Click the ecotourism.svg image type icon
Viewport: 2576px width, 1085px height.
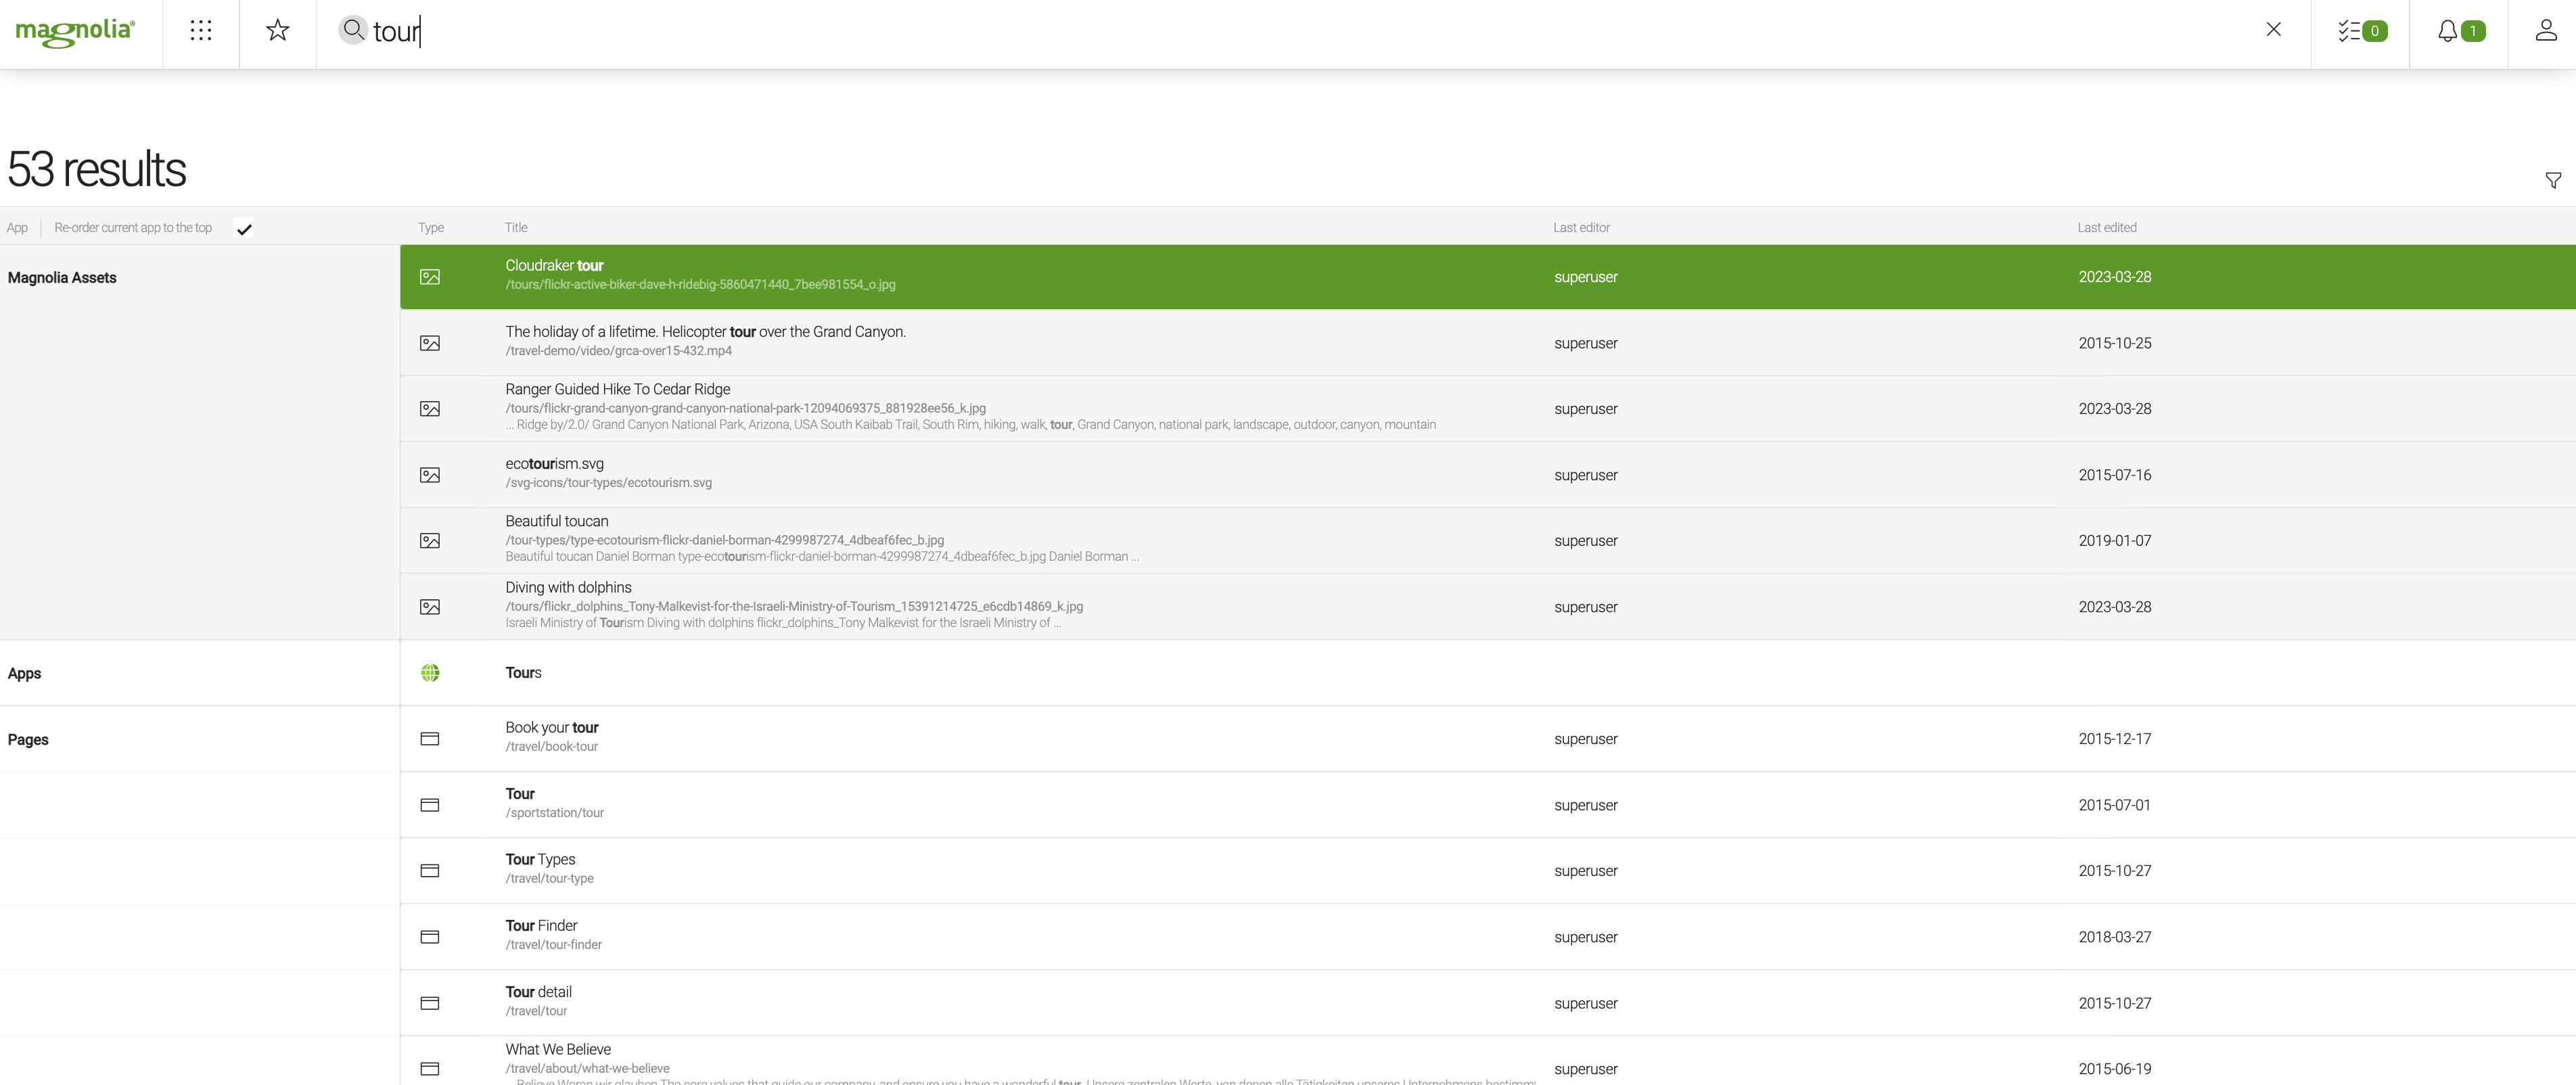click(x=430, y=475)
